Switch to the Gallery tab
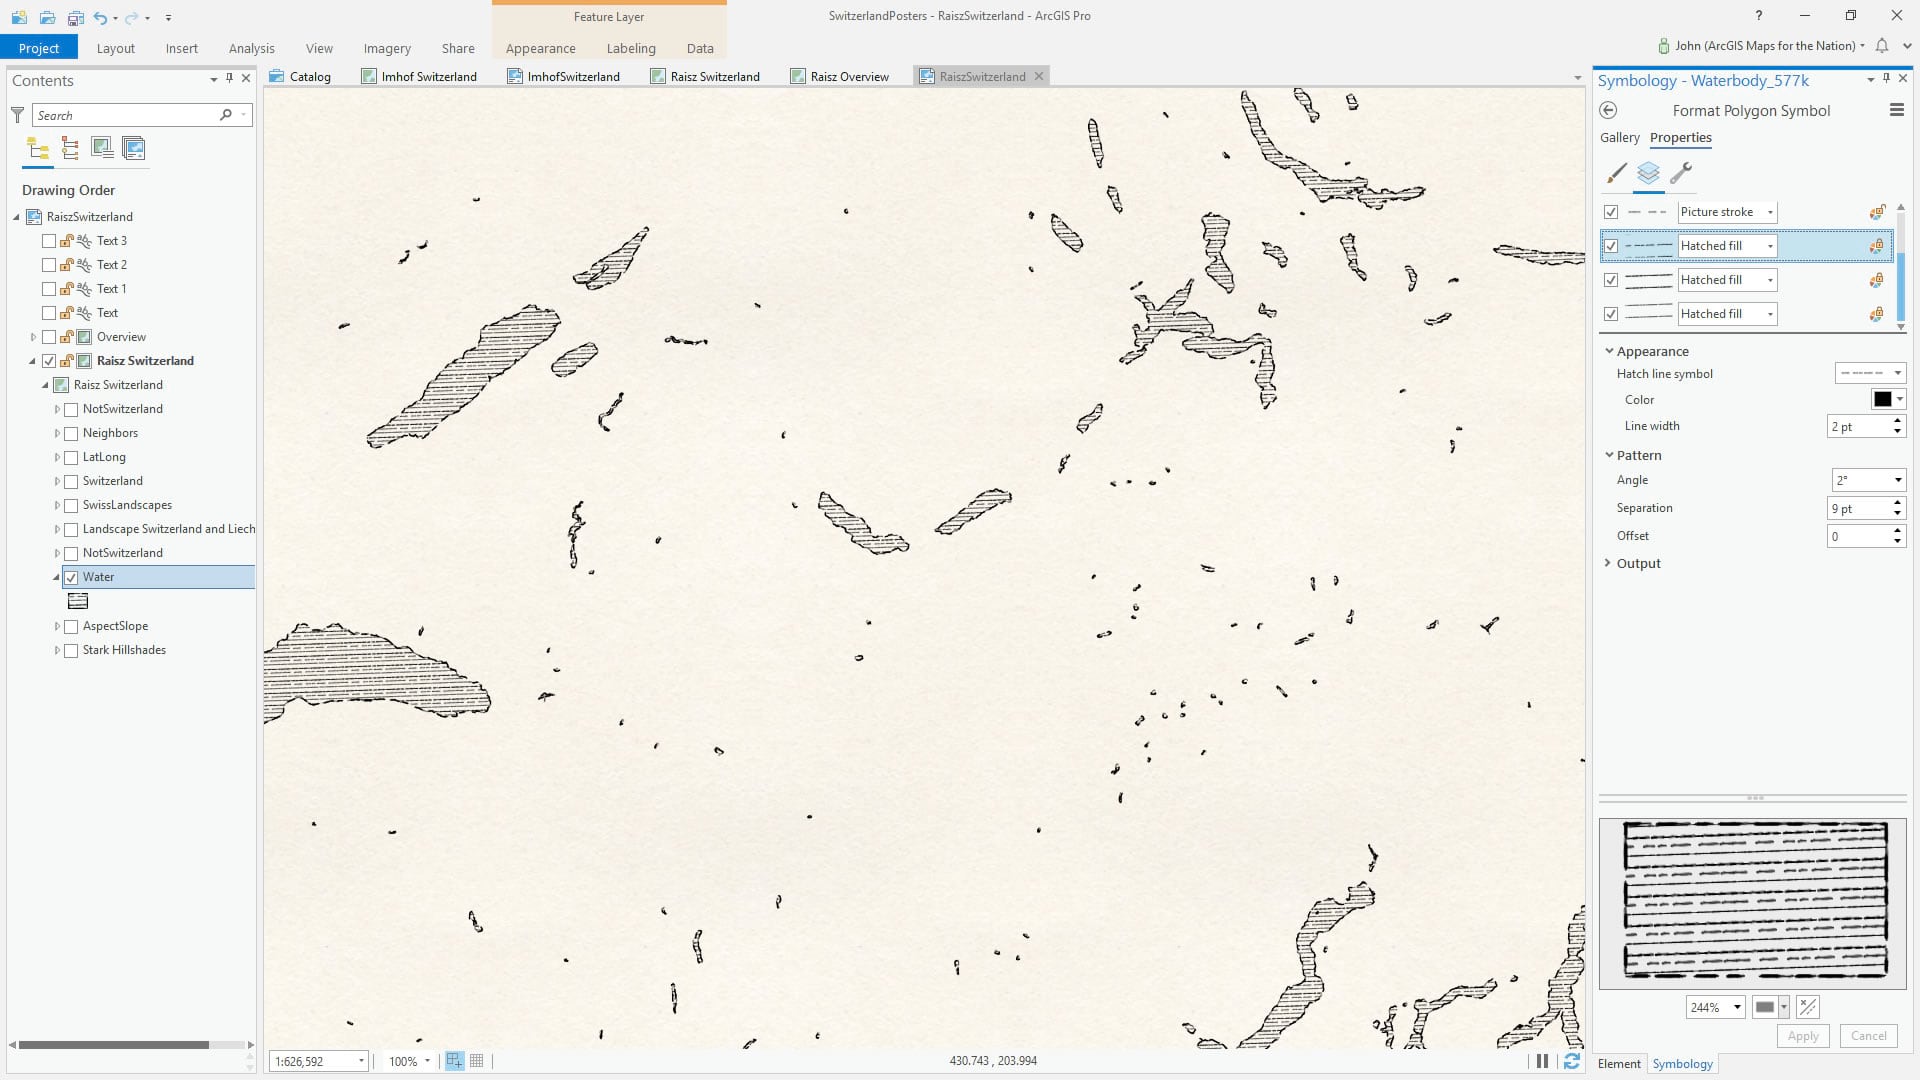 tap(1619, 138)
